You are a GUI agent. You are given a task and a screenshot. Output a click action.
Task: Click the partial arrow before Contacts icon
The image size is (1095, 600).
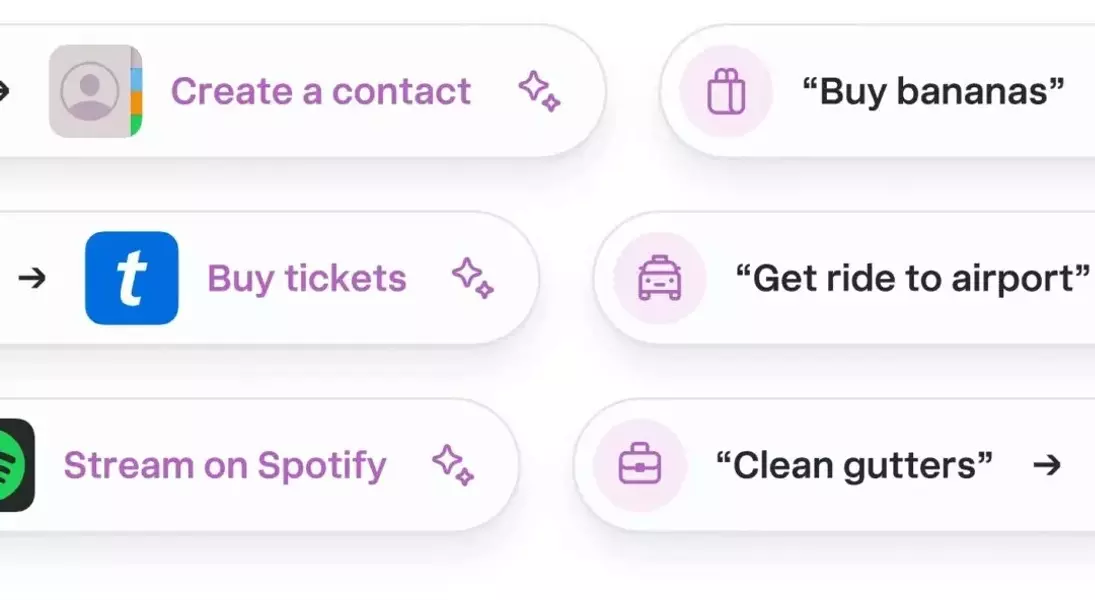(4, 91)
